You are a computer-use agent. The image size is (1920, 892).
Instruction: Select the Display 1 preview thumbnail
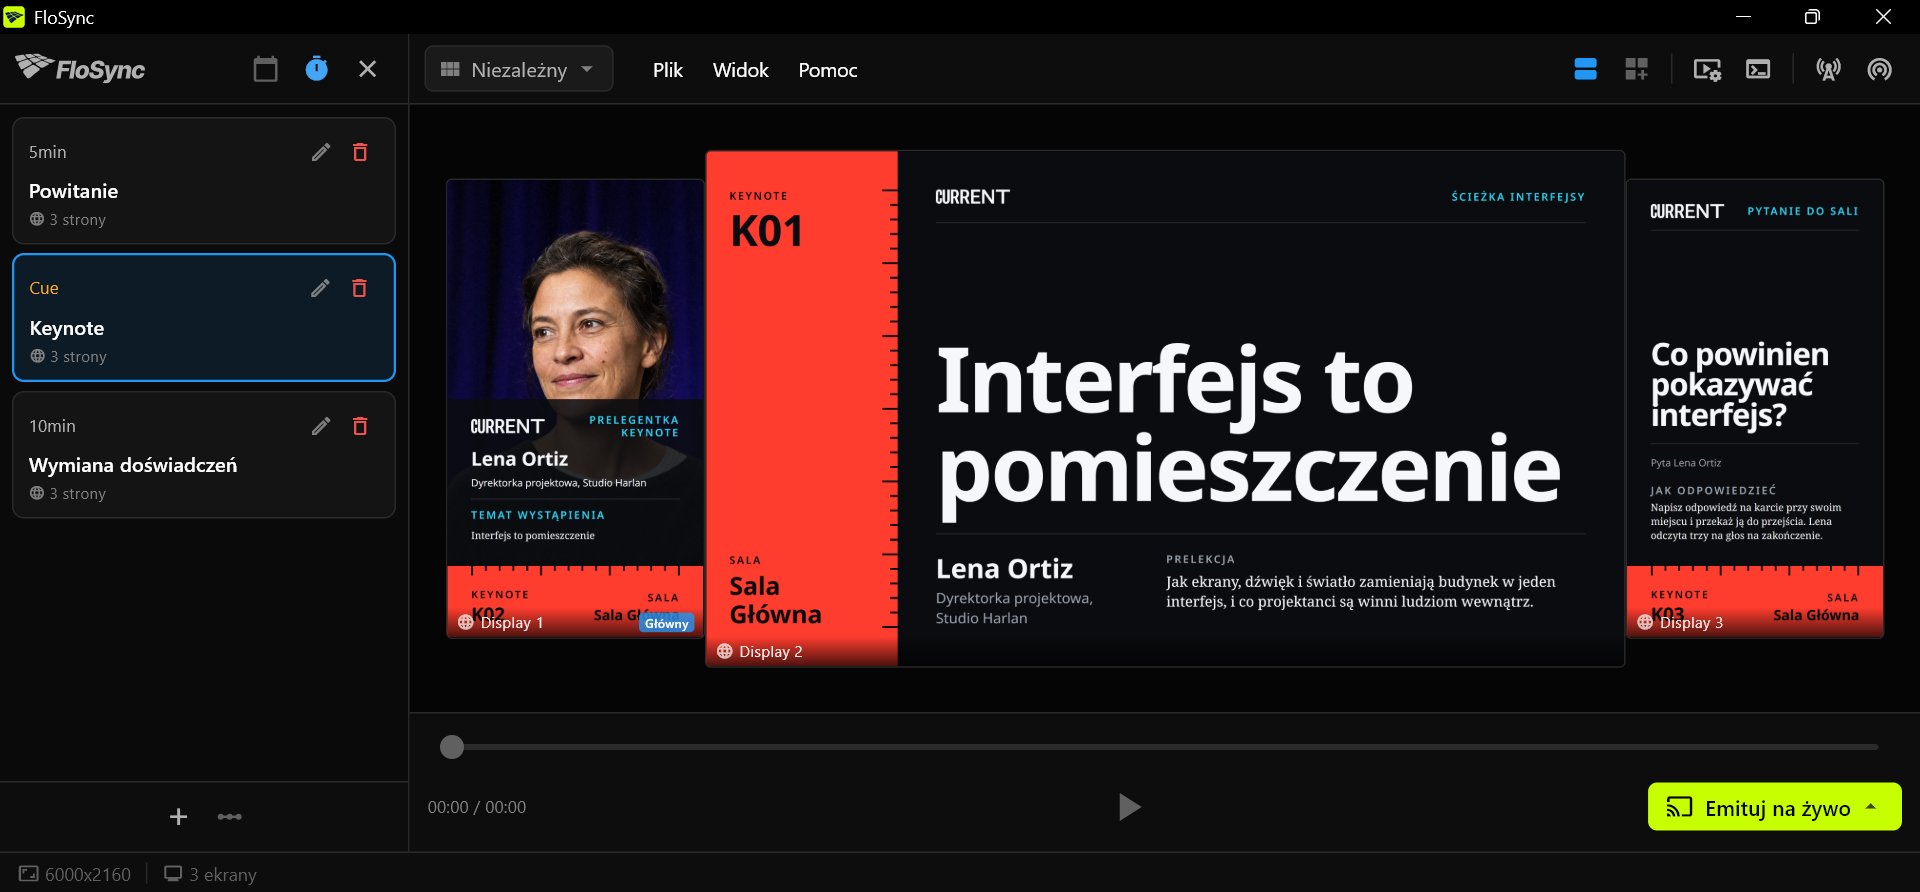pos(575,408)
